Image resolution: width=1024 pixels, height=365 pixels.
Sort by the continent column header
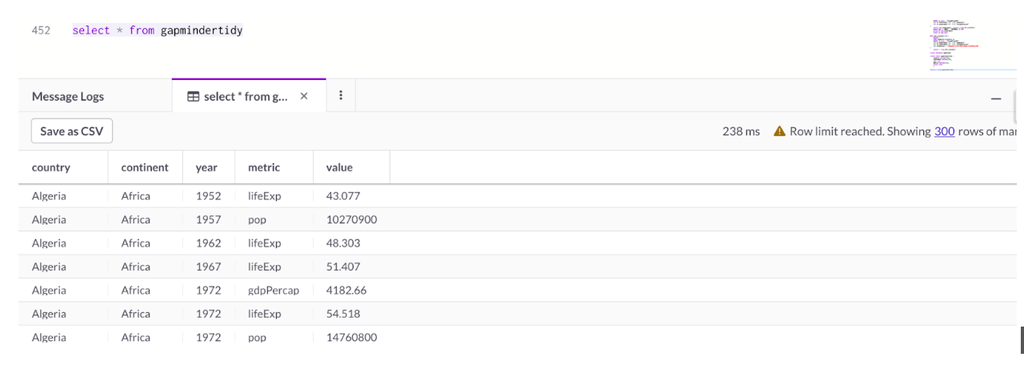[x=145, y=167]
